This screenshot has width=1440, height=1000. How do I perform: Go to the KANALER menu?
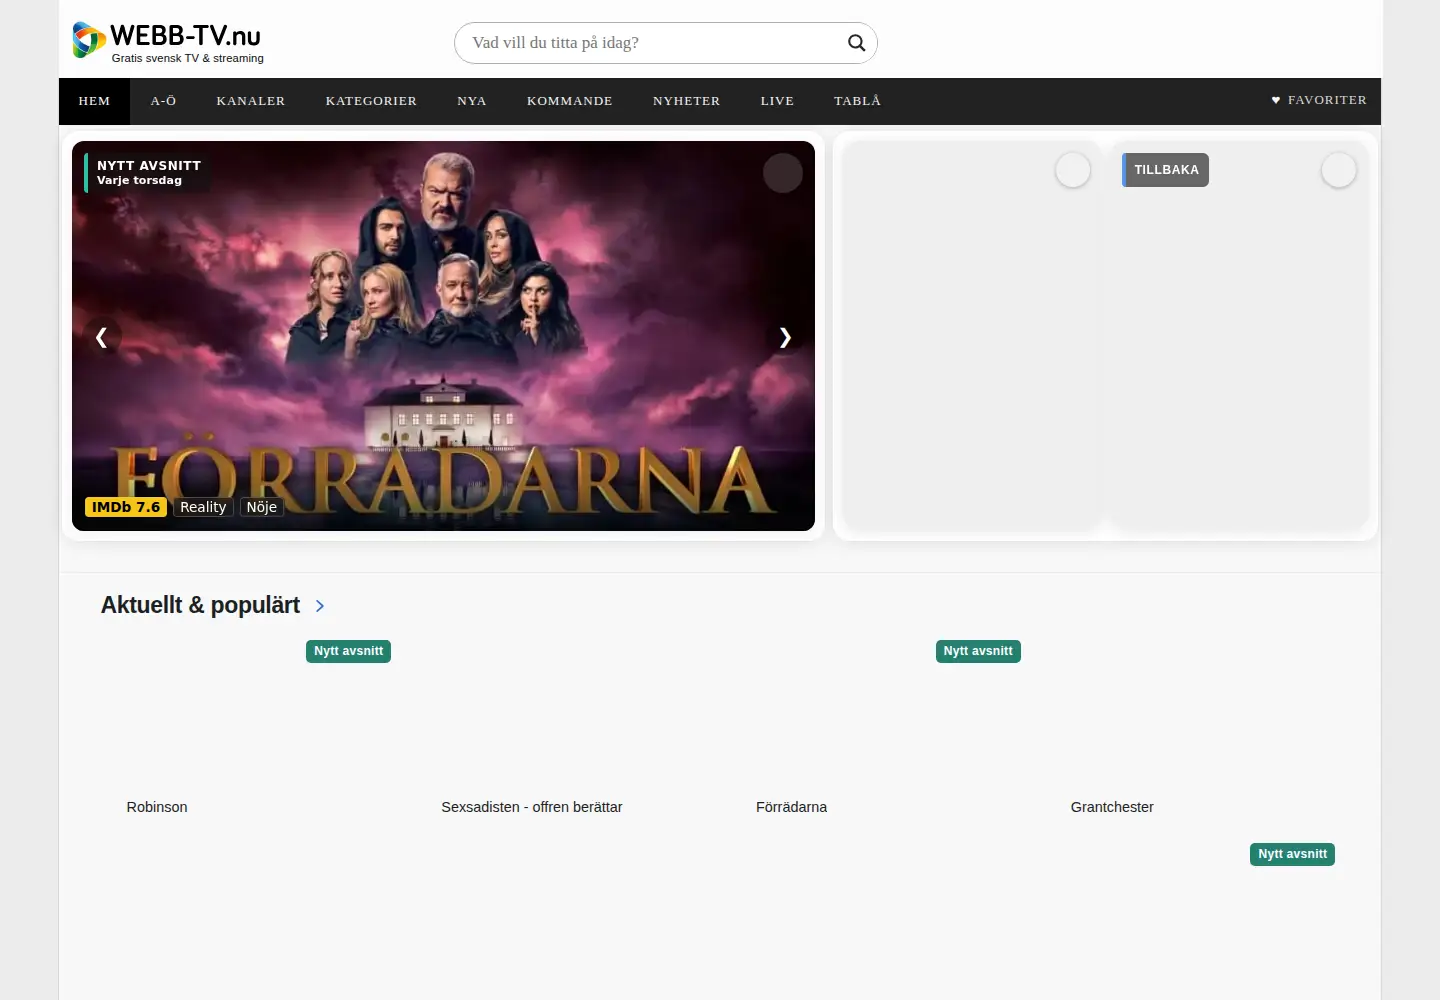(251, 101)
